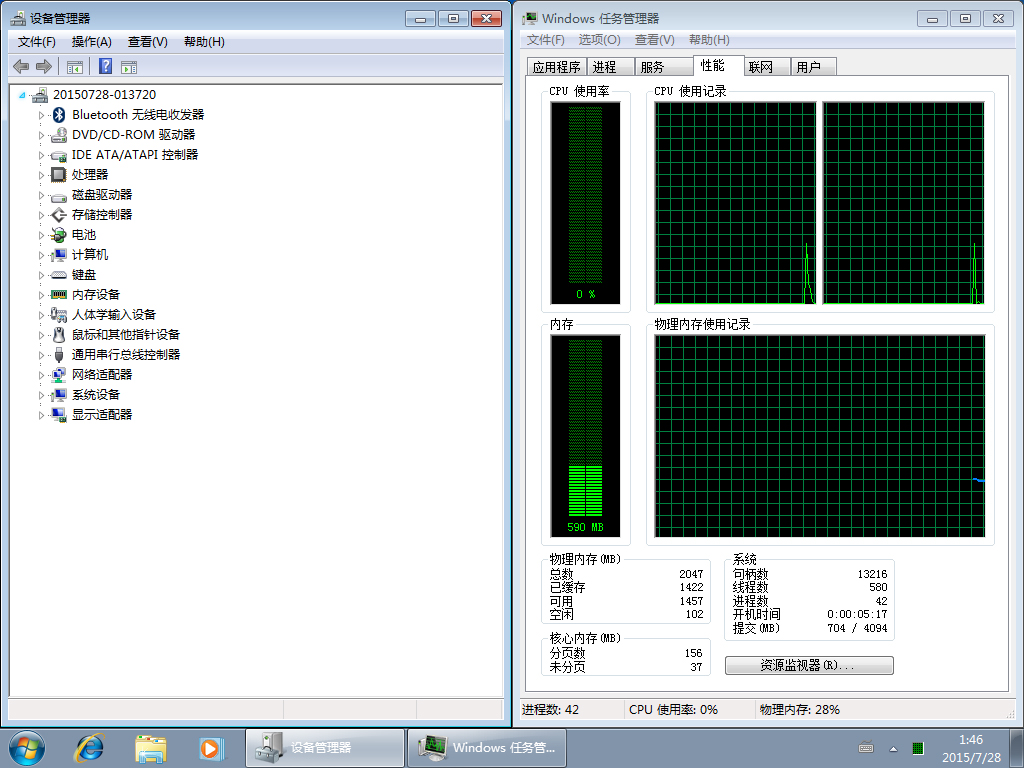Show hidden tray icons arrow

coord(893,748)
